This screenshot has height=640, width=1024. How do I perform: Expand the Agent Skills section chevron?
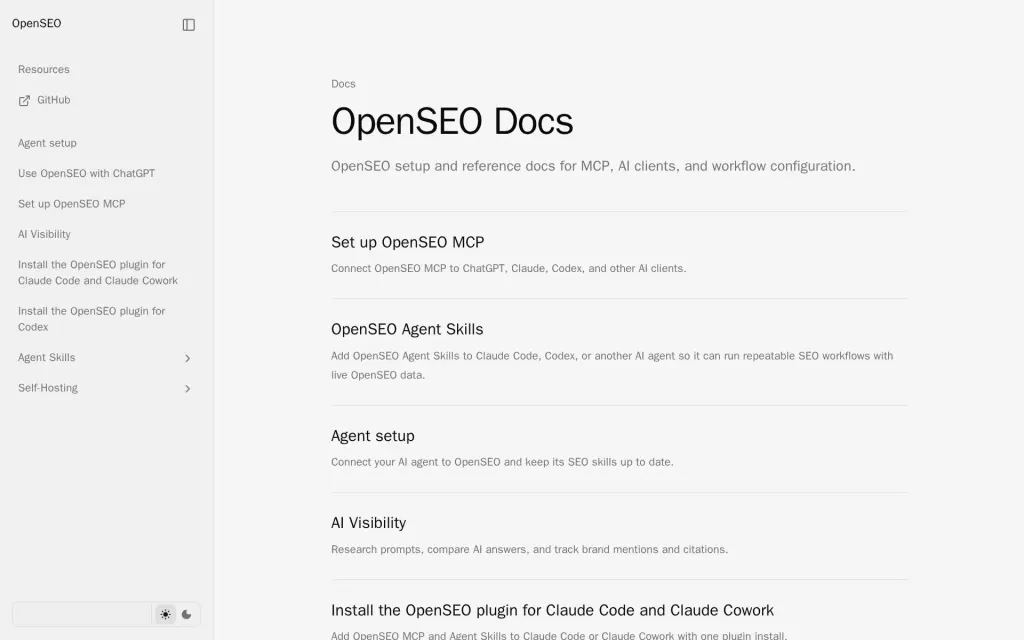[187, 359]
